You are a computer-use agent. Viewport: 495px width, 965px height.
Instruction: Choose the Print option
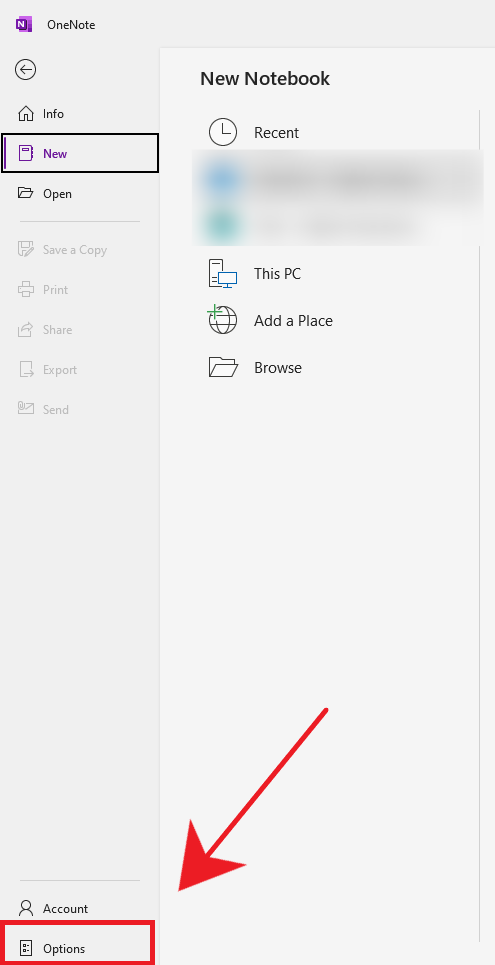coord(79,290)
